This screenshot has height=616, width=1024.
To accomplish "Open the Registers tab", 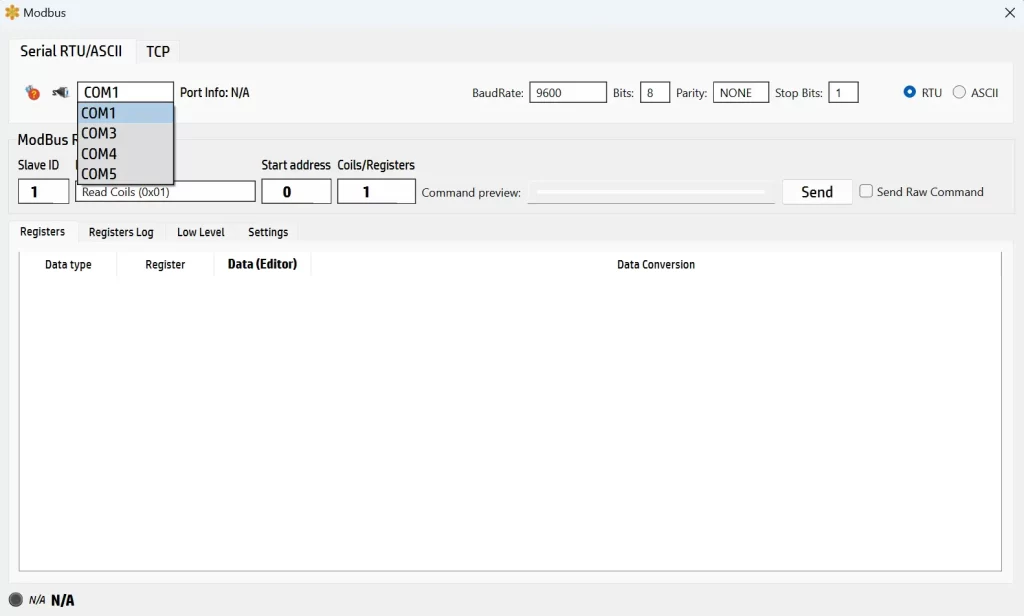I will 42,232.
